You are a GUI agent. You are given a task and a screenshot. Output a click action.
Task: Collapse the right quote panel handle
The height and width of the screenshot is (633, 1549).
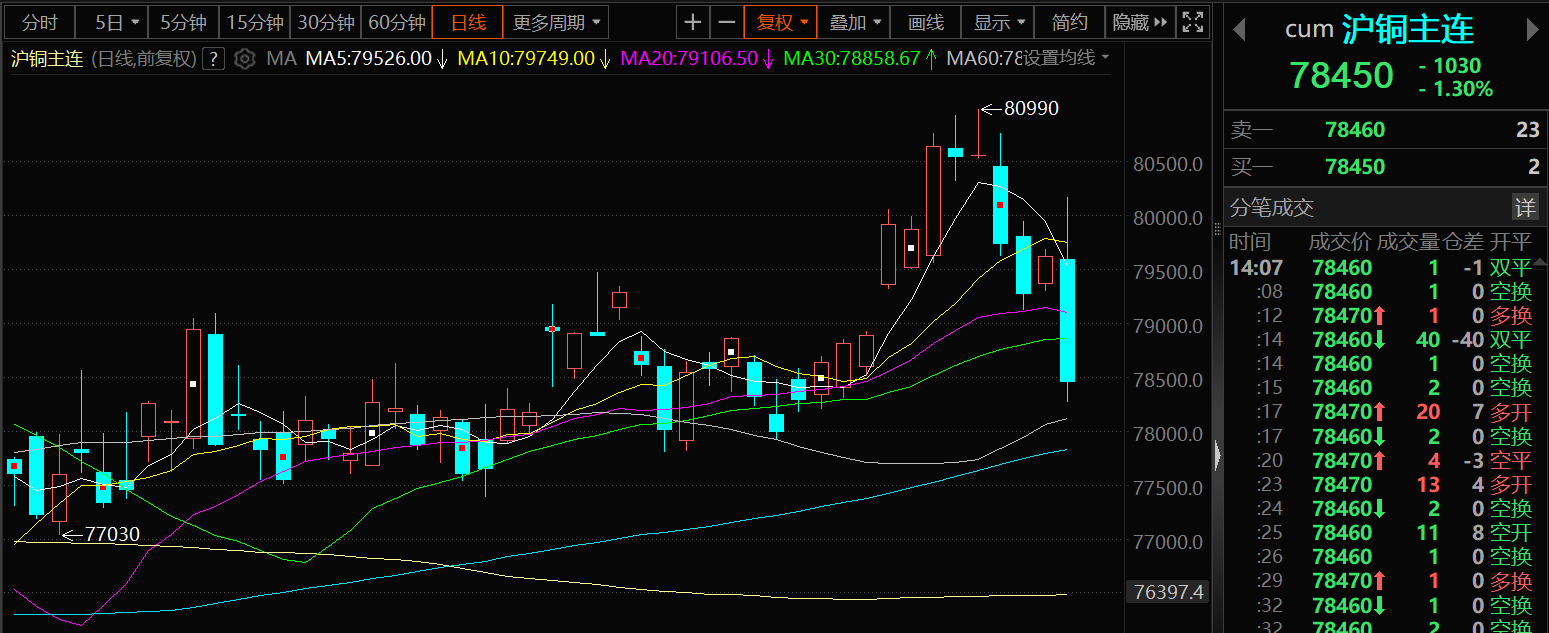[1217, 456]
